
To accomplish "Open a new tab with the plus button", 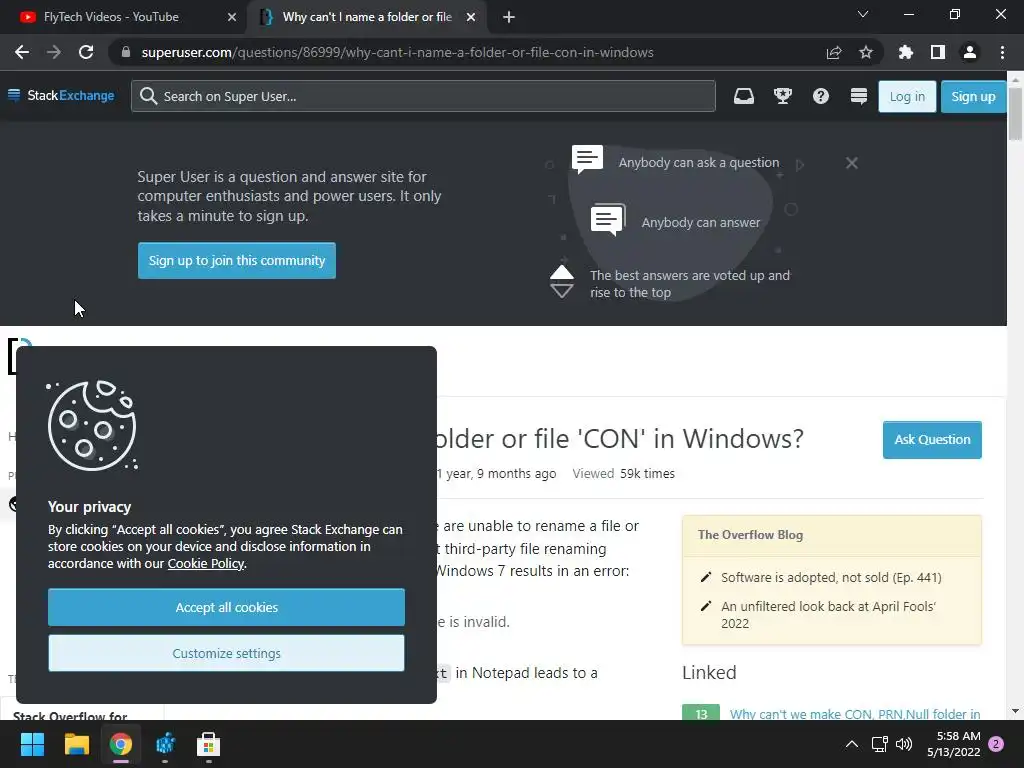I will click(509, 18).
